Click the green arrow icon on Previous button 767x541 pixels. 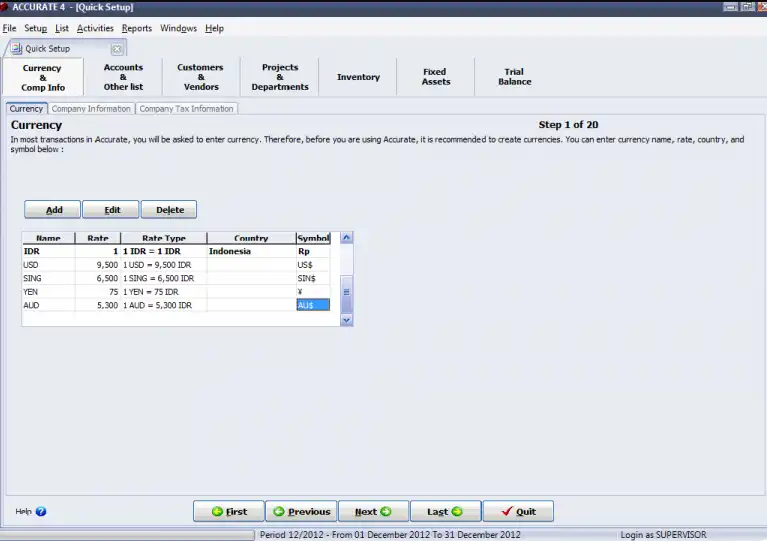pos(279,511)
